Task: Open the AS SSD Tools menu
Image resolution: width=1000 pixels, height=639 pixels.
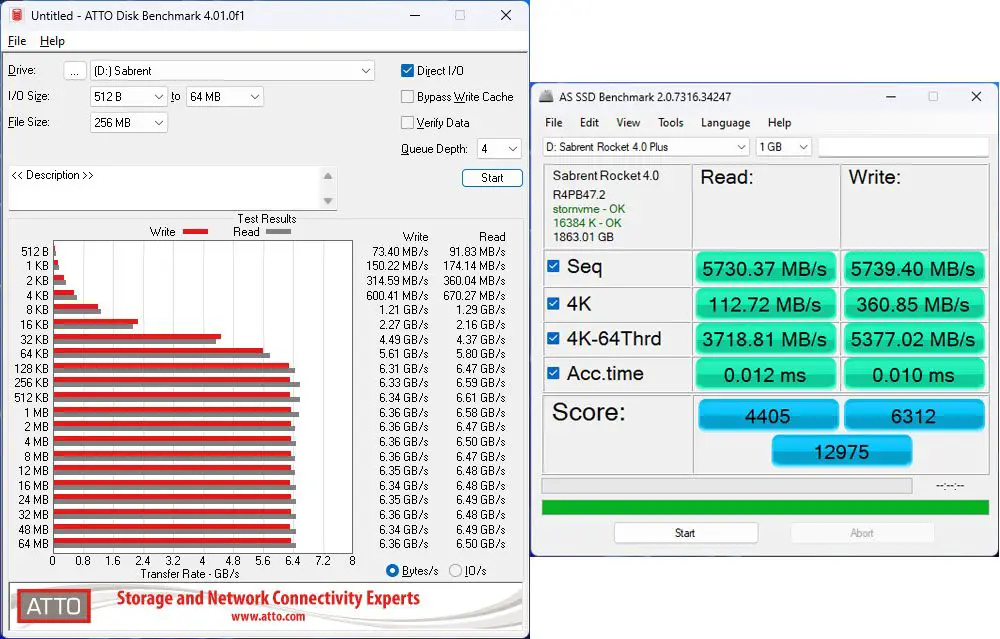Action: coord(671,122)
